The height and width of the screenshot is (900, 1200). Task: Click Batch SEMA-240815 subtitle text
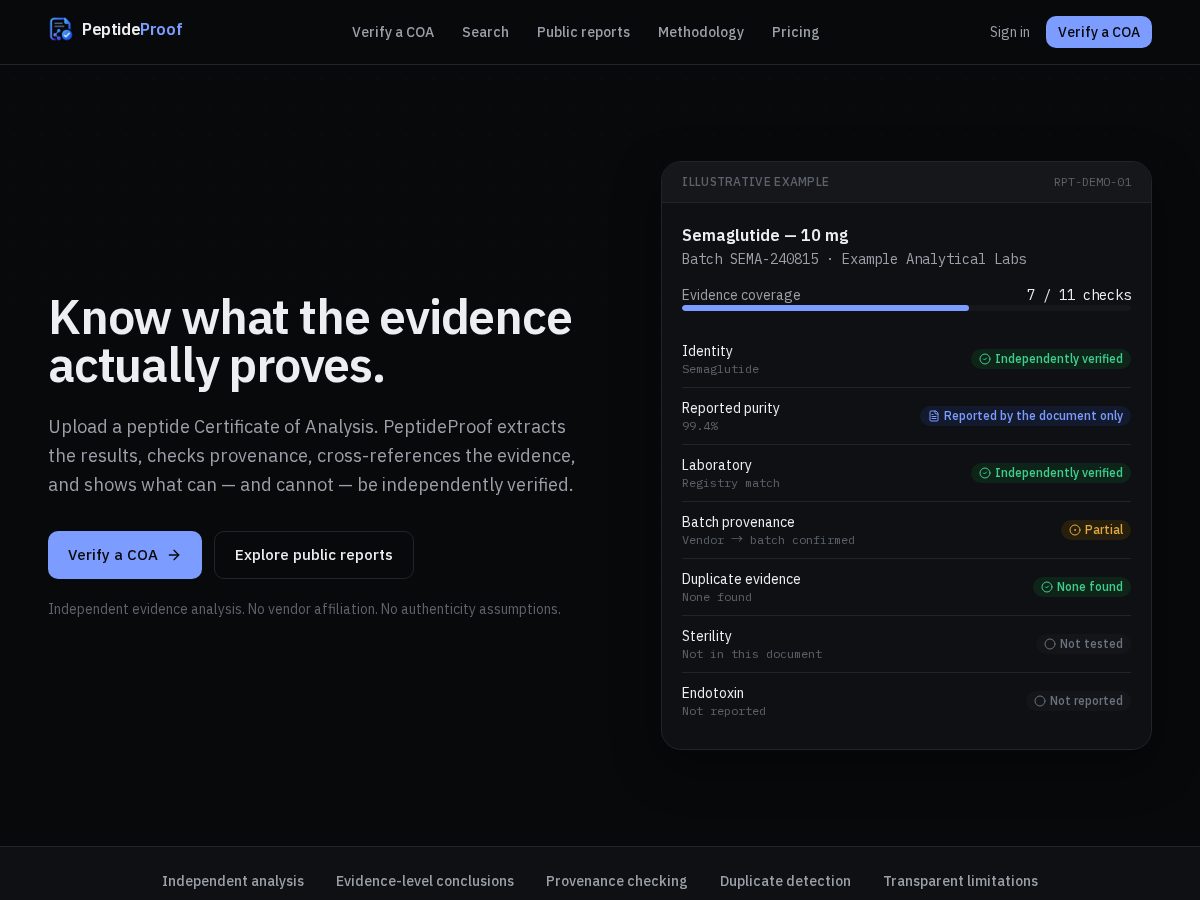854,259
